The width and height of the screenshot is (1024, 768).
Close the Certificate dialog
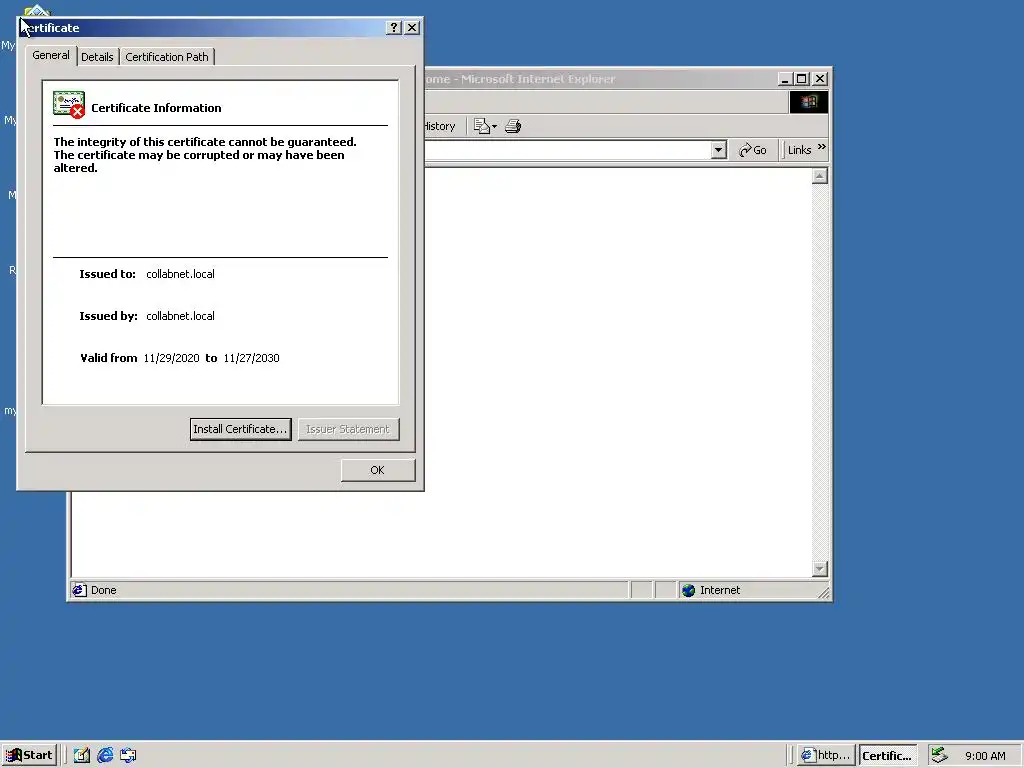pyautogui.click(x=412, y=27)
